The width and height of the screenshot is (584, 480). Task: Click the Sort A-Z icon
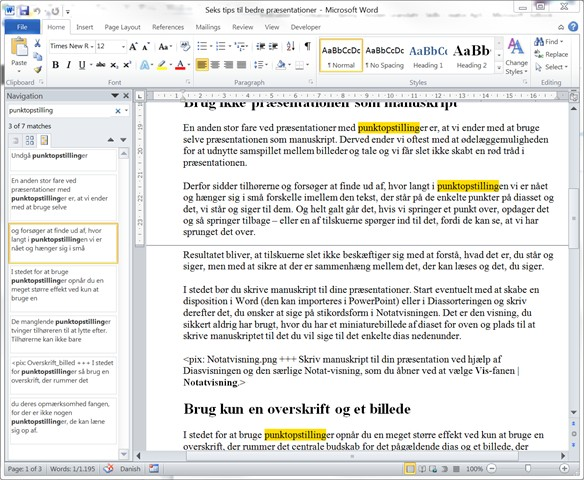click(x=291, y=46)
